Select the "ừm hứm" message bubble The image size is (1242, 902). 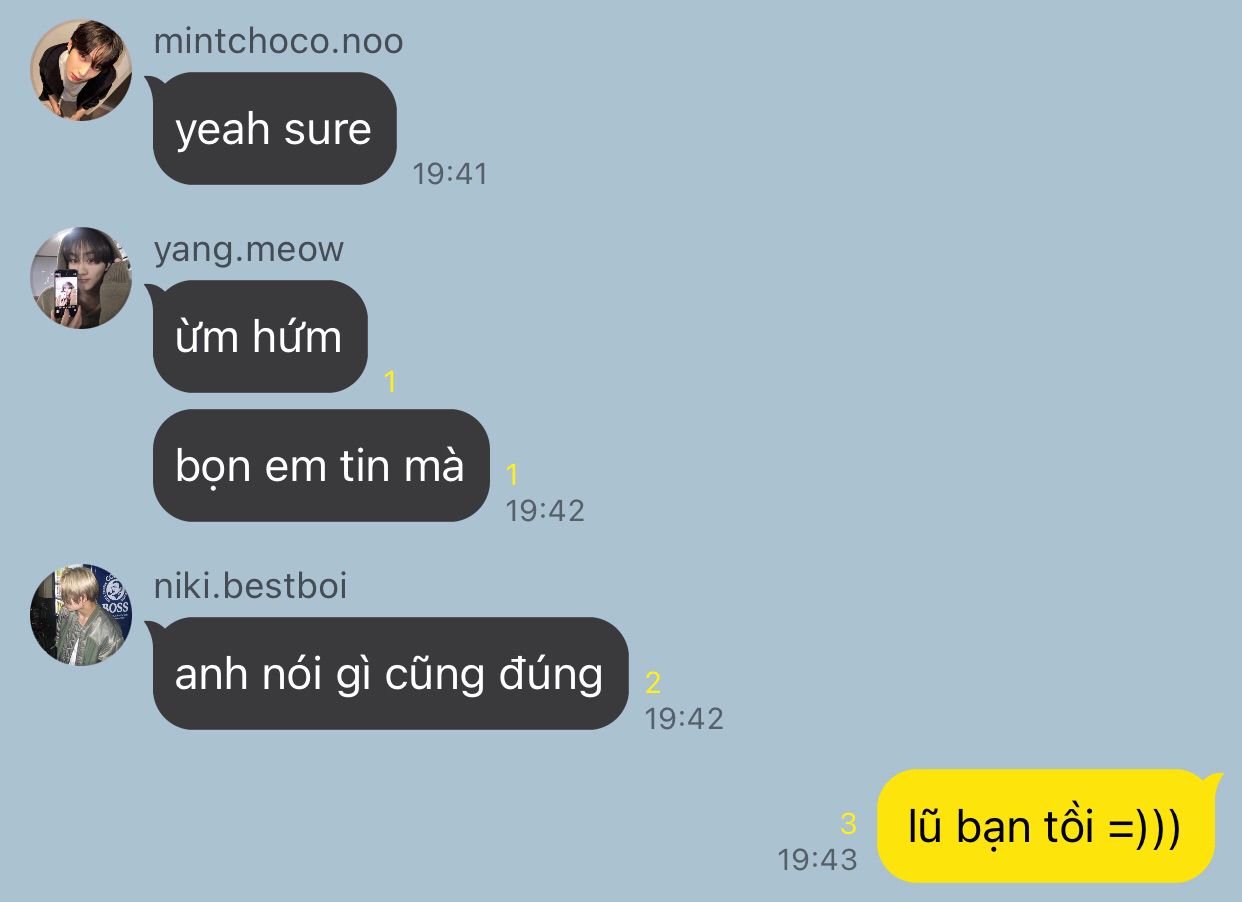tap(258, 337)
